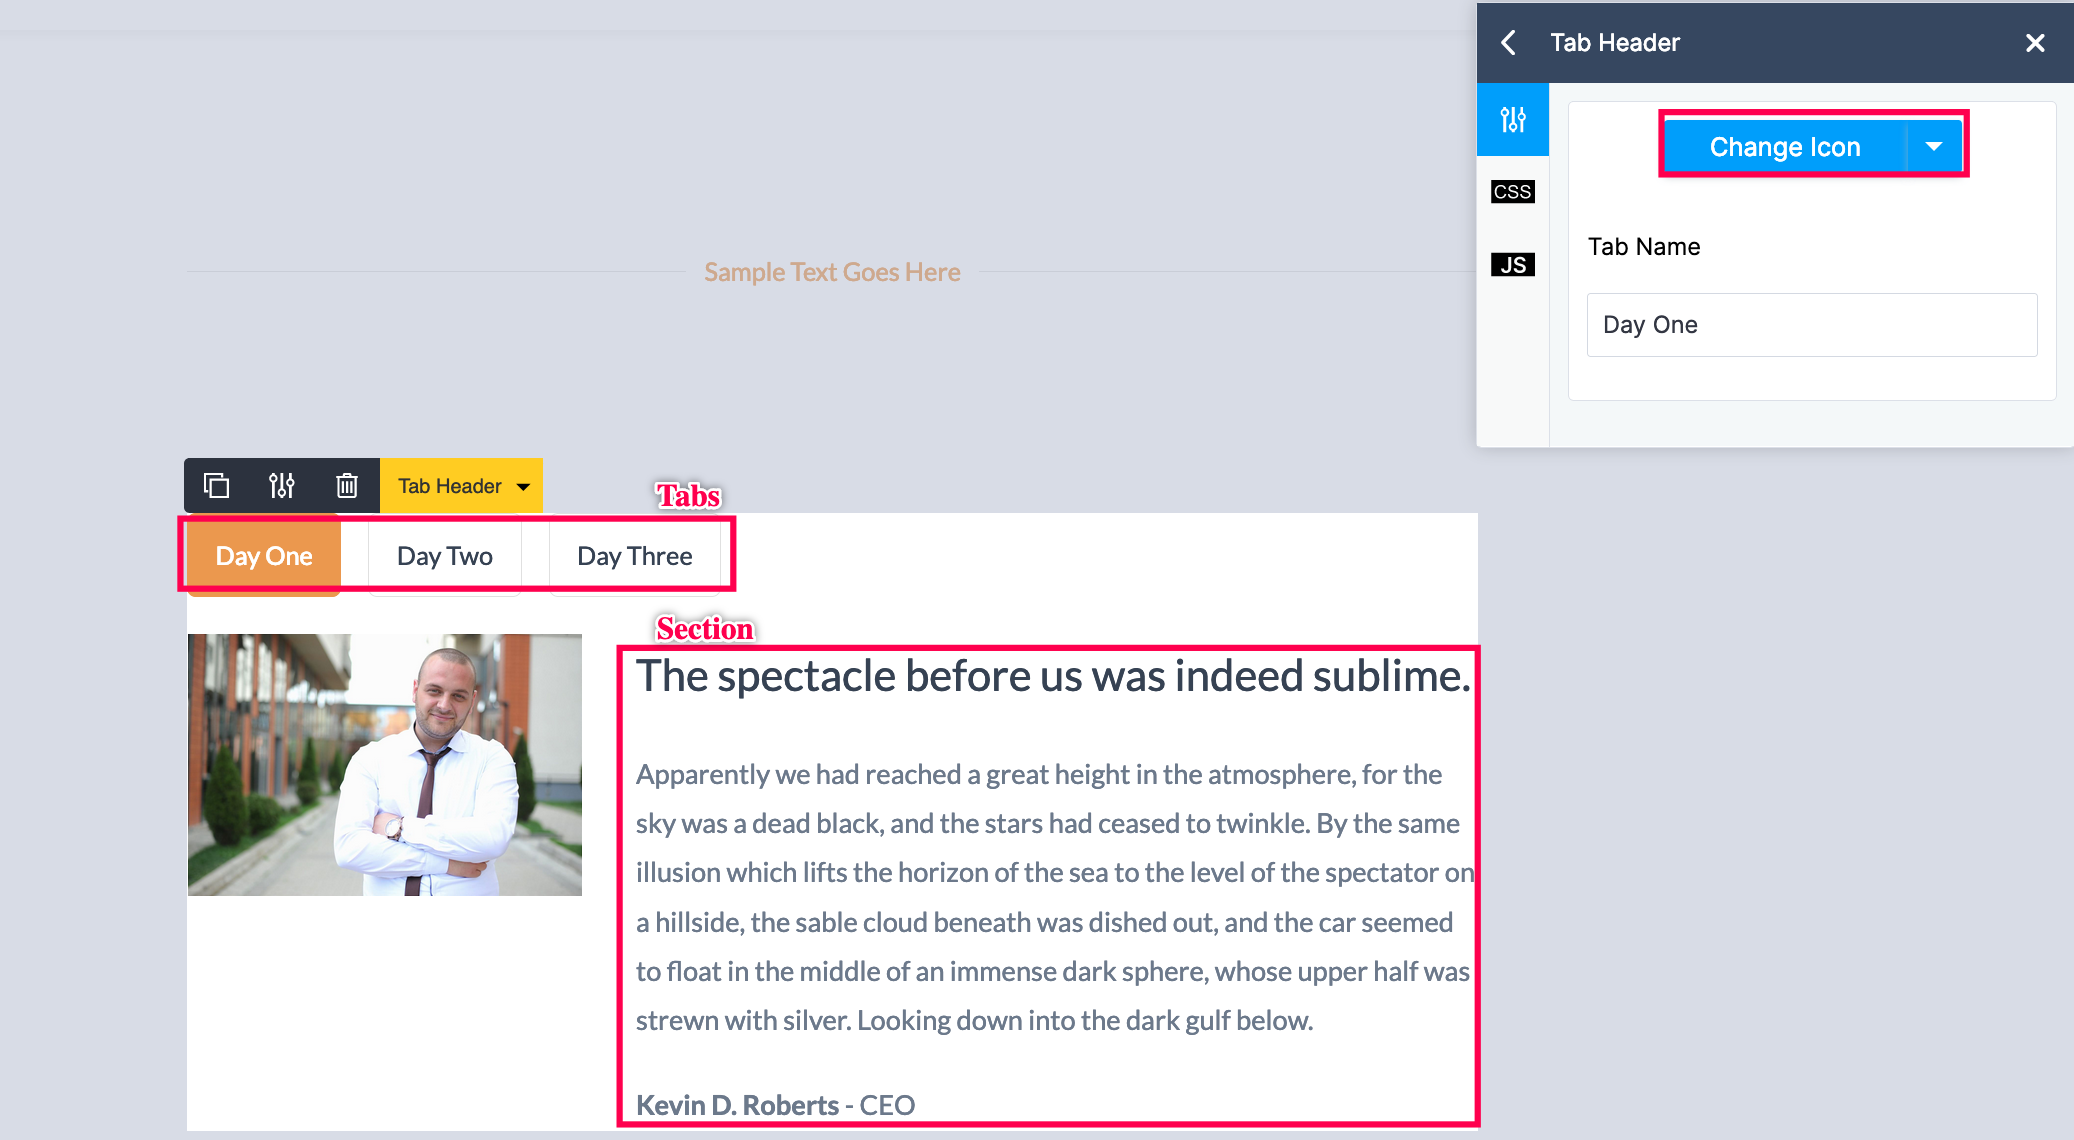The width and height of the screenshot is (2074, 1140).
Task: Select the Day One tab
Action: click(x=264, y=556)
